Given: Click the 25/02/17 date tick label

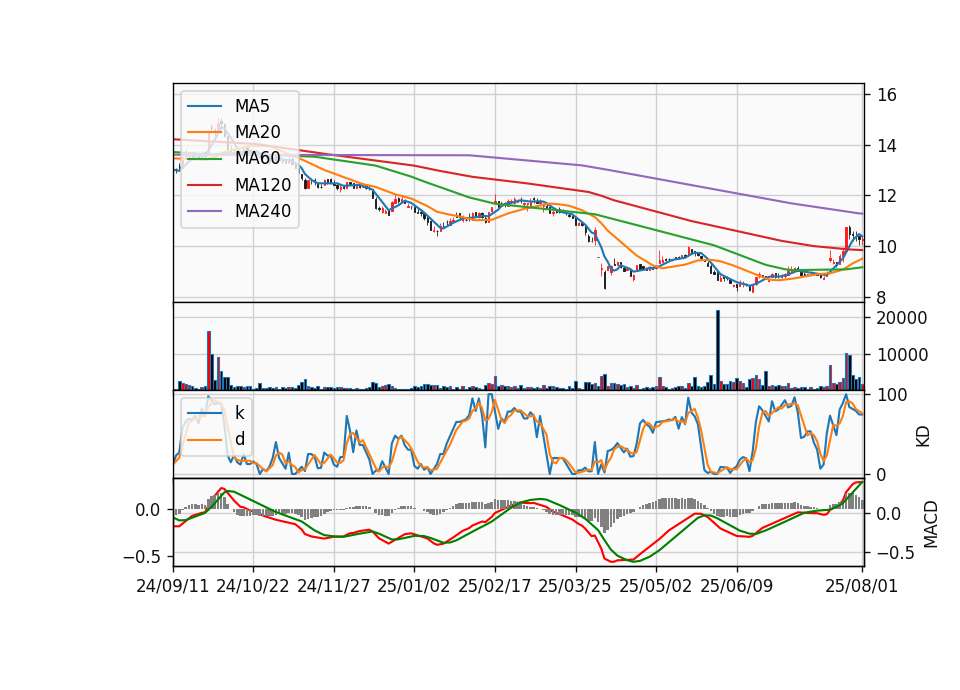Looking at the screenshot, I should tap(495, 586).
